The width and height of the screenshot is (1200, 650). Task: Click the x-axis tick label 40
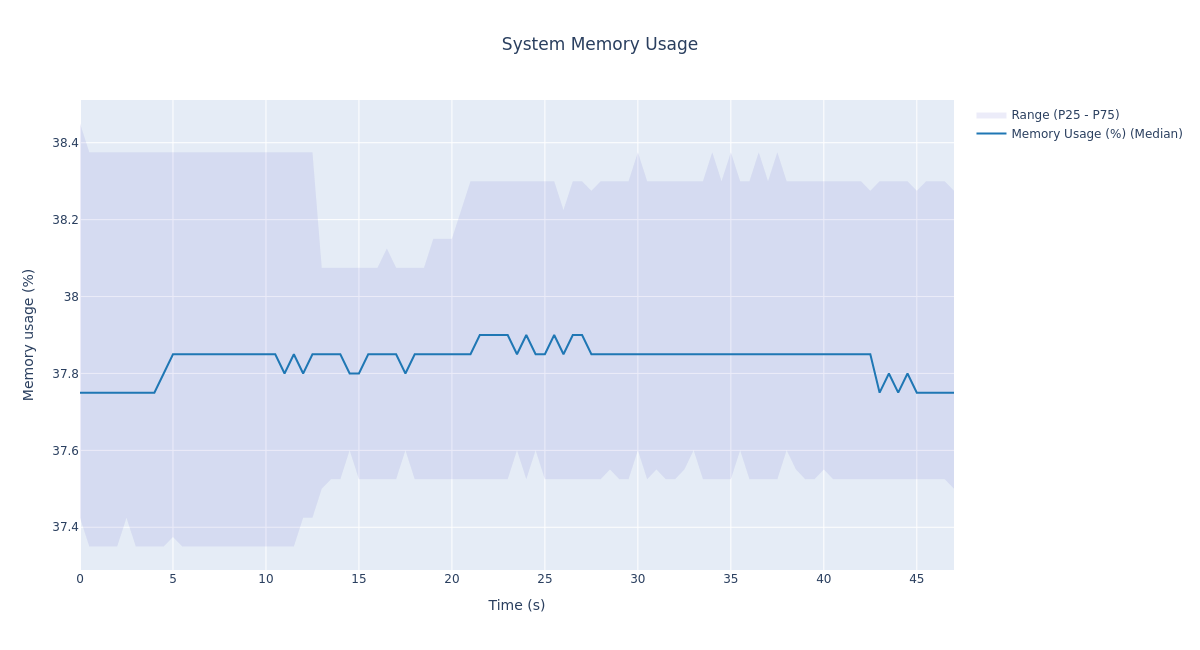click(x=824, y=579)
